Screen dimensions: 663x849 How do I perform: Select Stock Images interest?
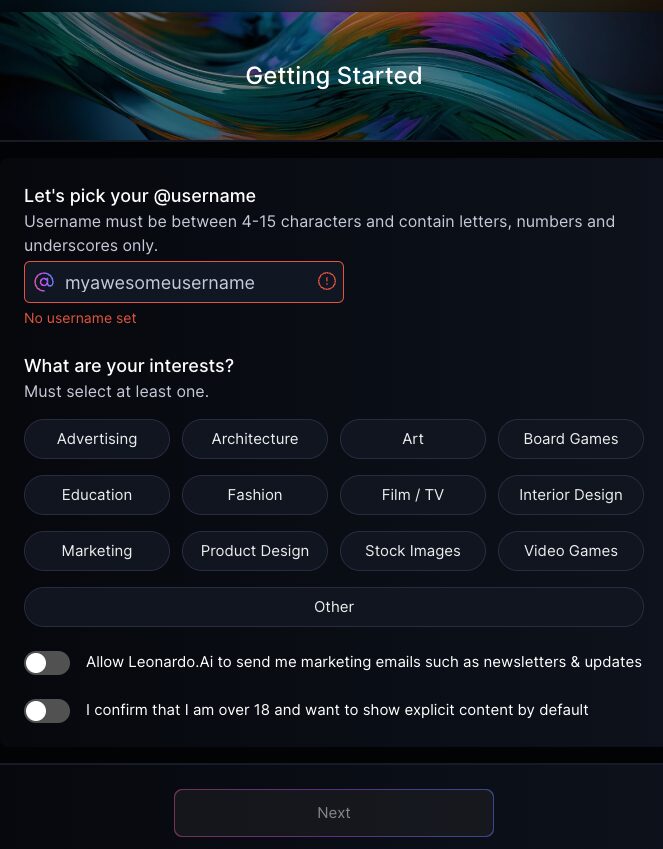point(413,551)
